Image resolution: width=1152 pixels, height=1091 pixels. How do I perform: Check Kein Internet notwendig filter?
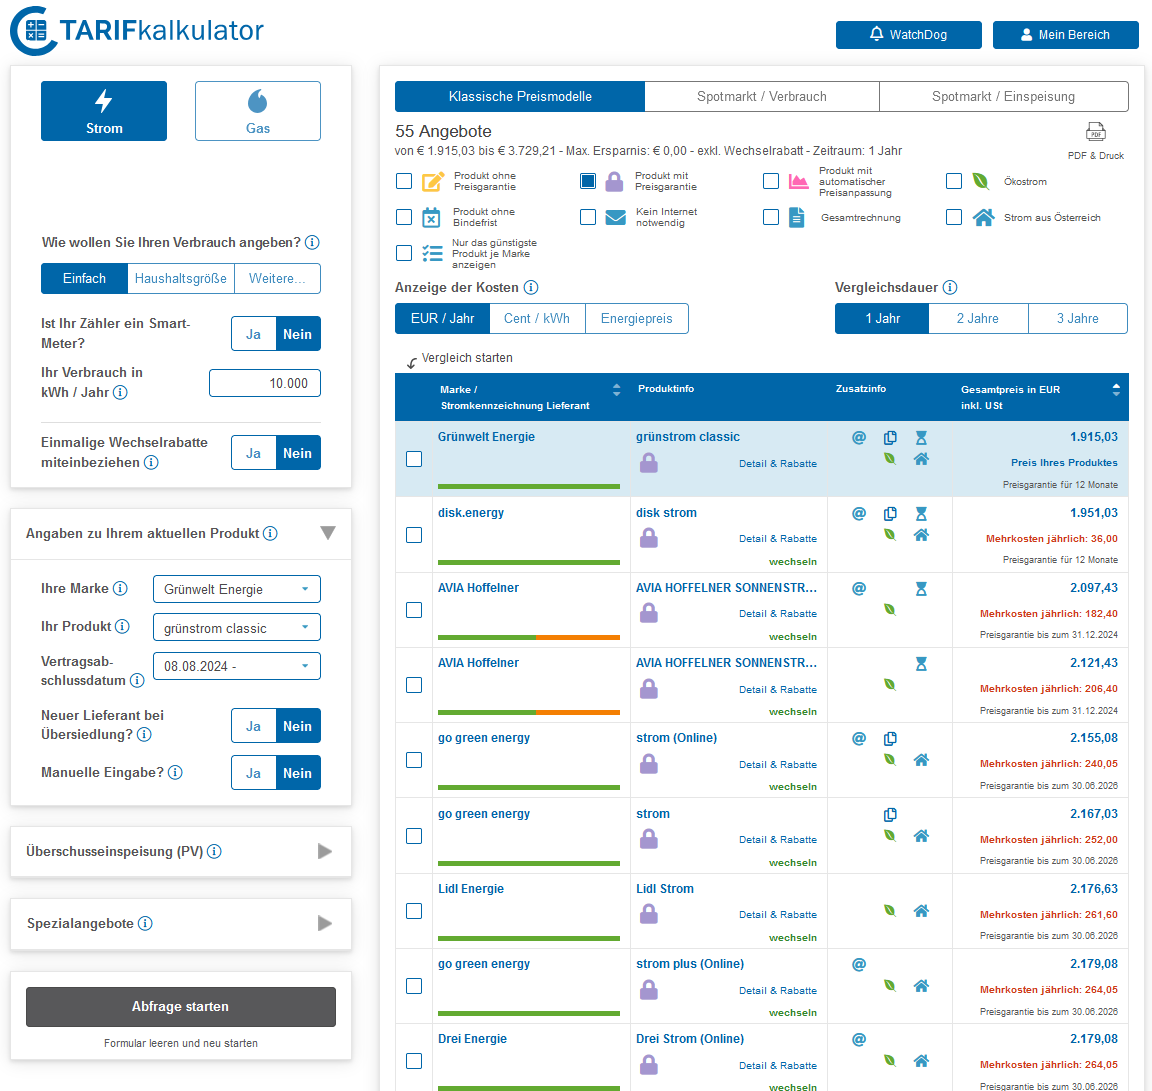(x=588, y=217)
